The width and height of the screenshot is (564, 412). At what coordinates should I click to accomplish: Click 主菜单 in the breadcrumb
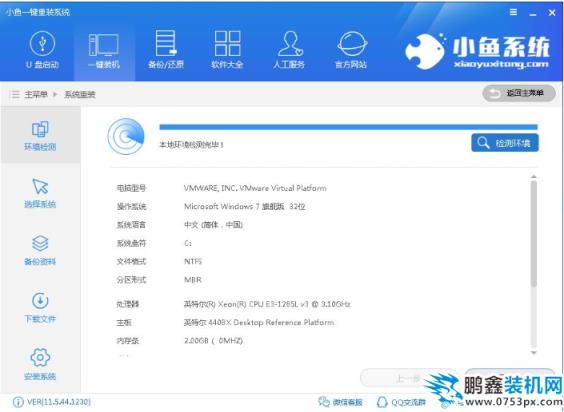tap(36, 95)
